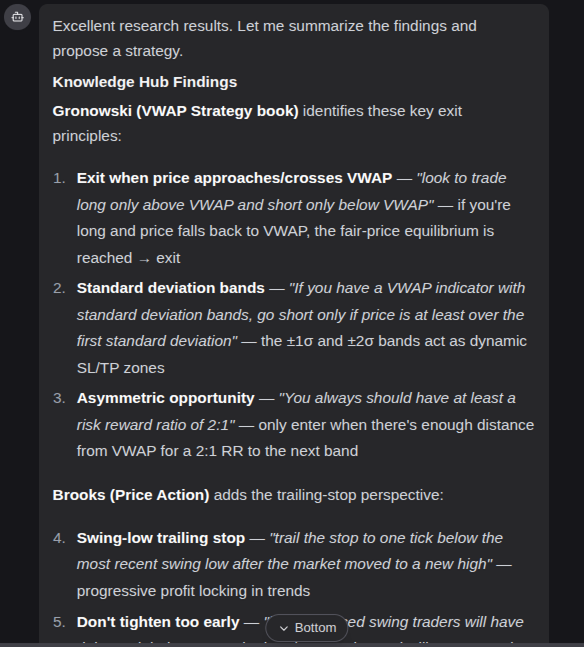Click 'Swing-low trailing stop' list title
Image resolution: width=584 pixels, height=647 pixels.
(161, 538)
